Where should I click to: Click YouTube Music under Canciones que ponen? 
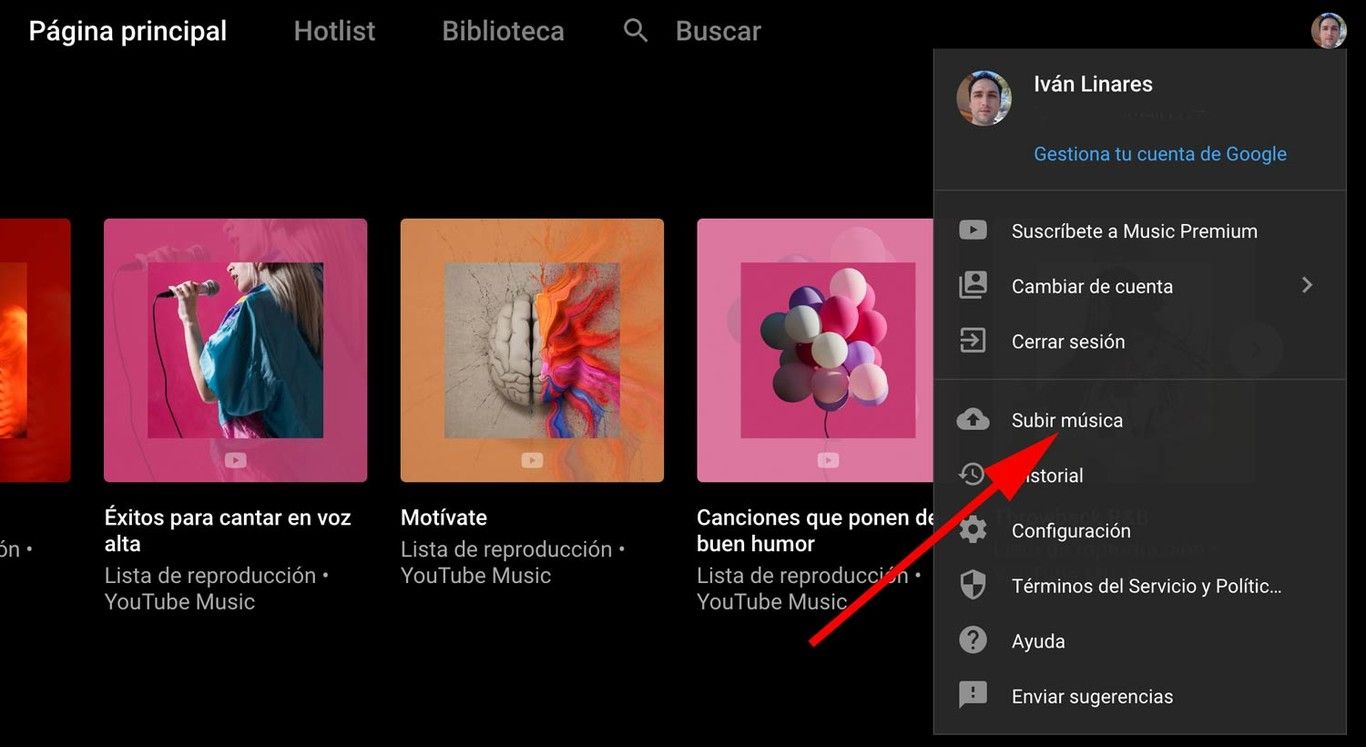(772, 602)
